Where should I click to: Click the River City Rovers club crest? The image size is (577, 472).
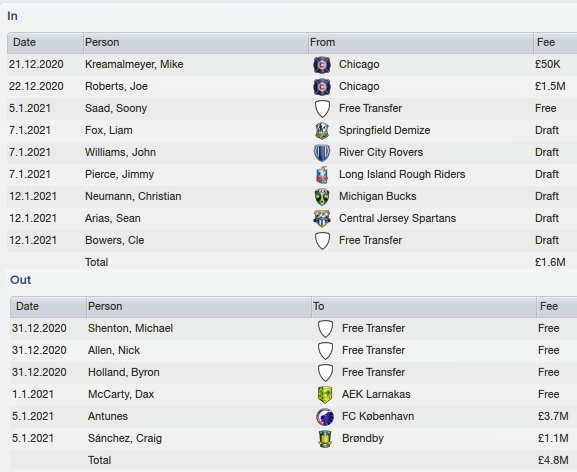point(322,153)
